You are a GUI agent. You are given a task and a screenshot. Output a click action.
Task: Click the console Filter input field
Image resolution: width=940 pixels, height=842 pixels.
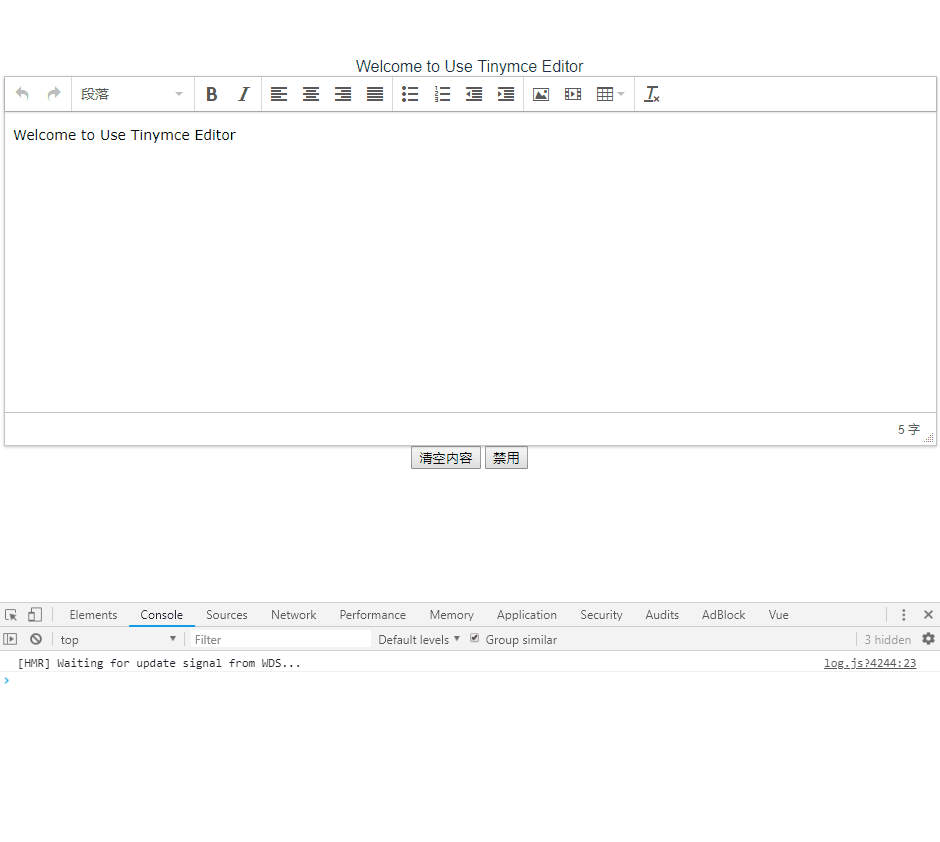point(280,639)
